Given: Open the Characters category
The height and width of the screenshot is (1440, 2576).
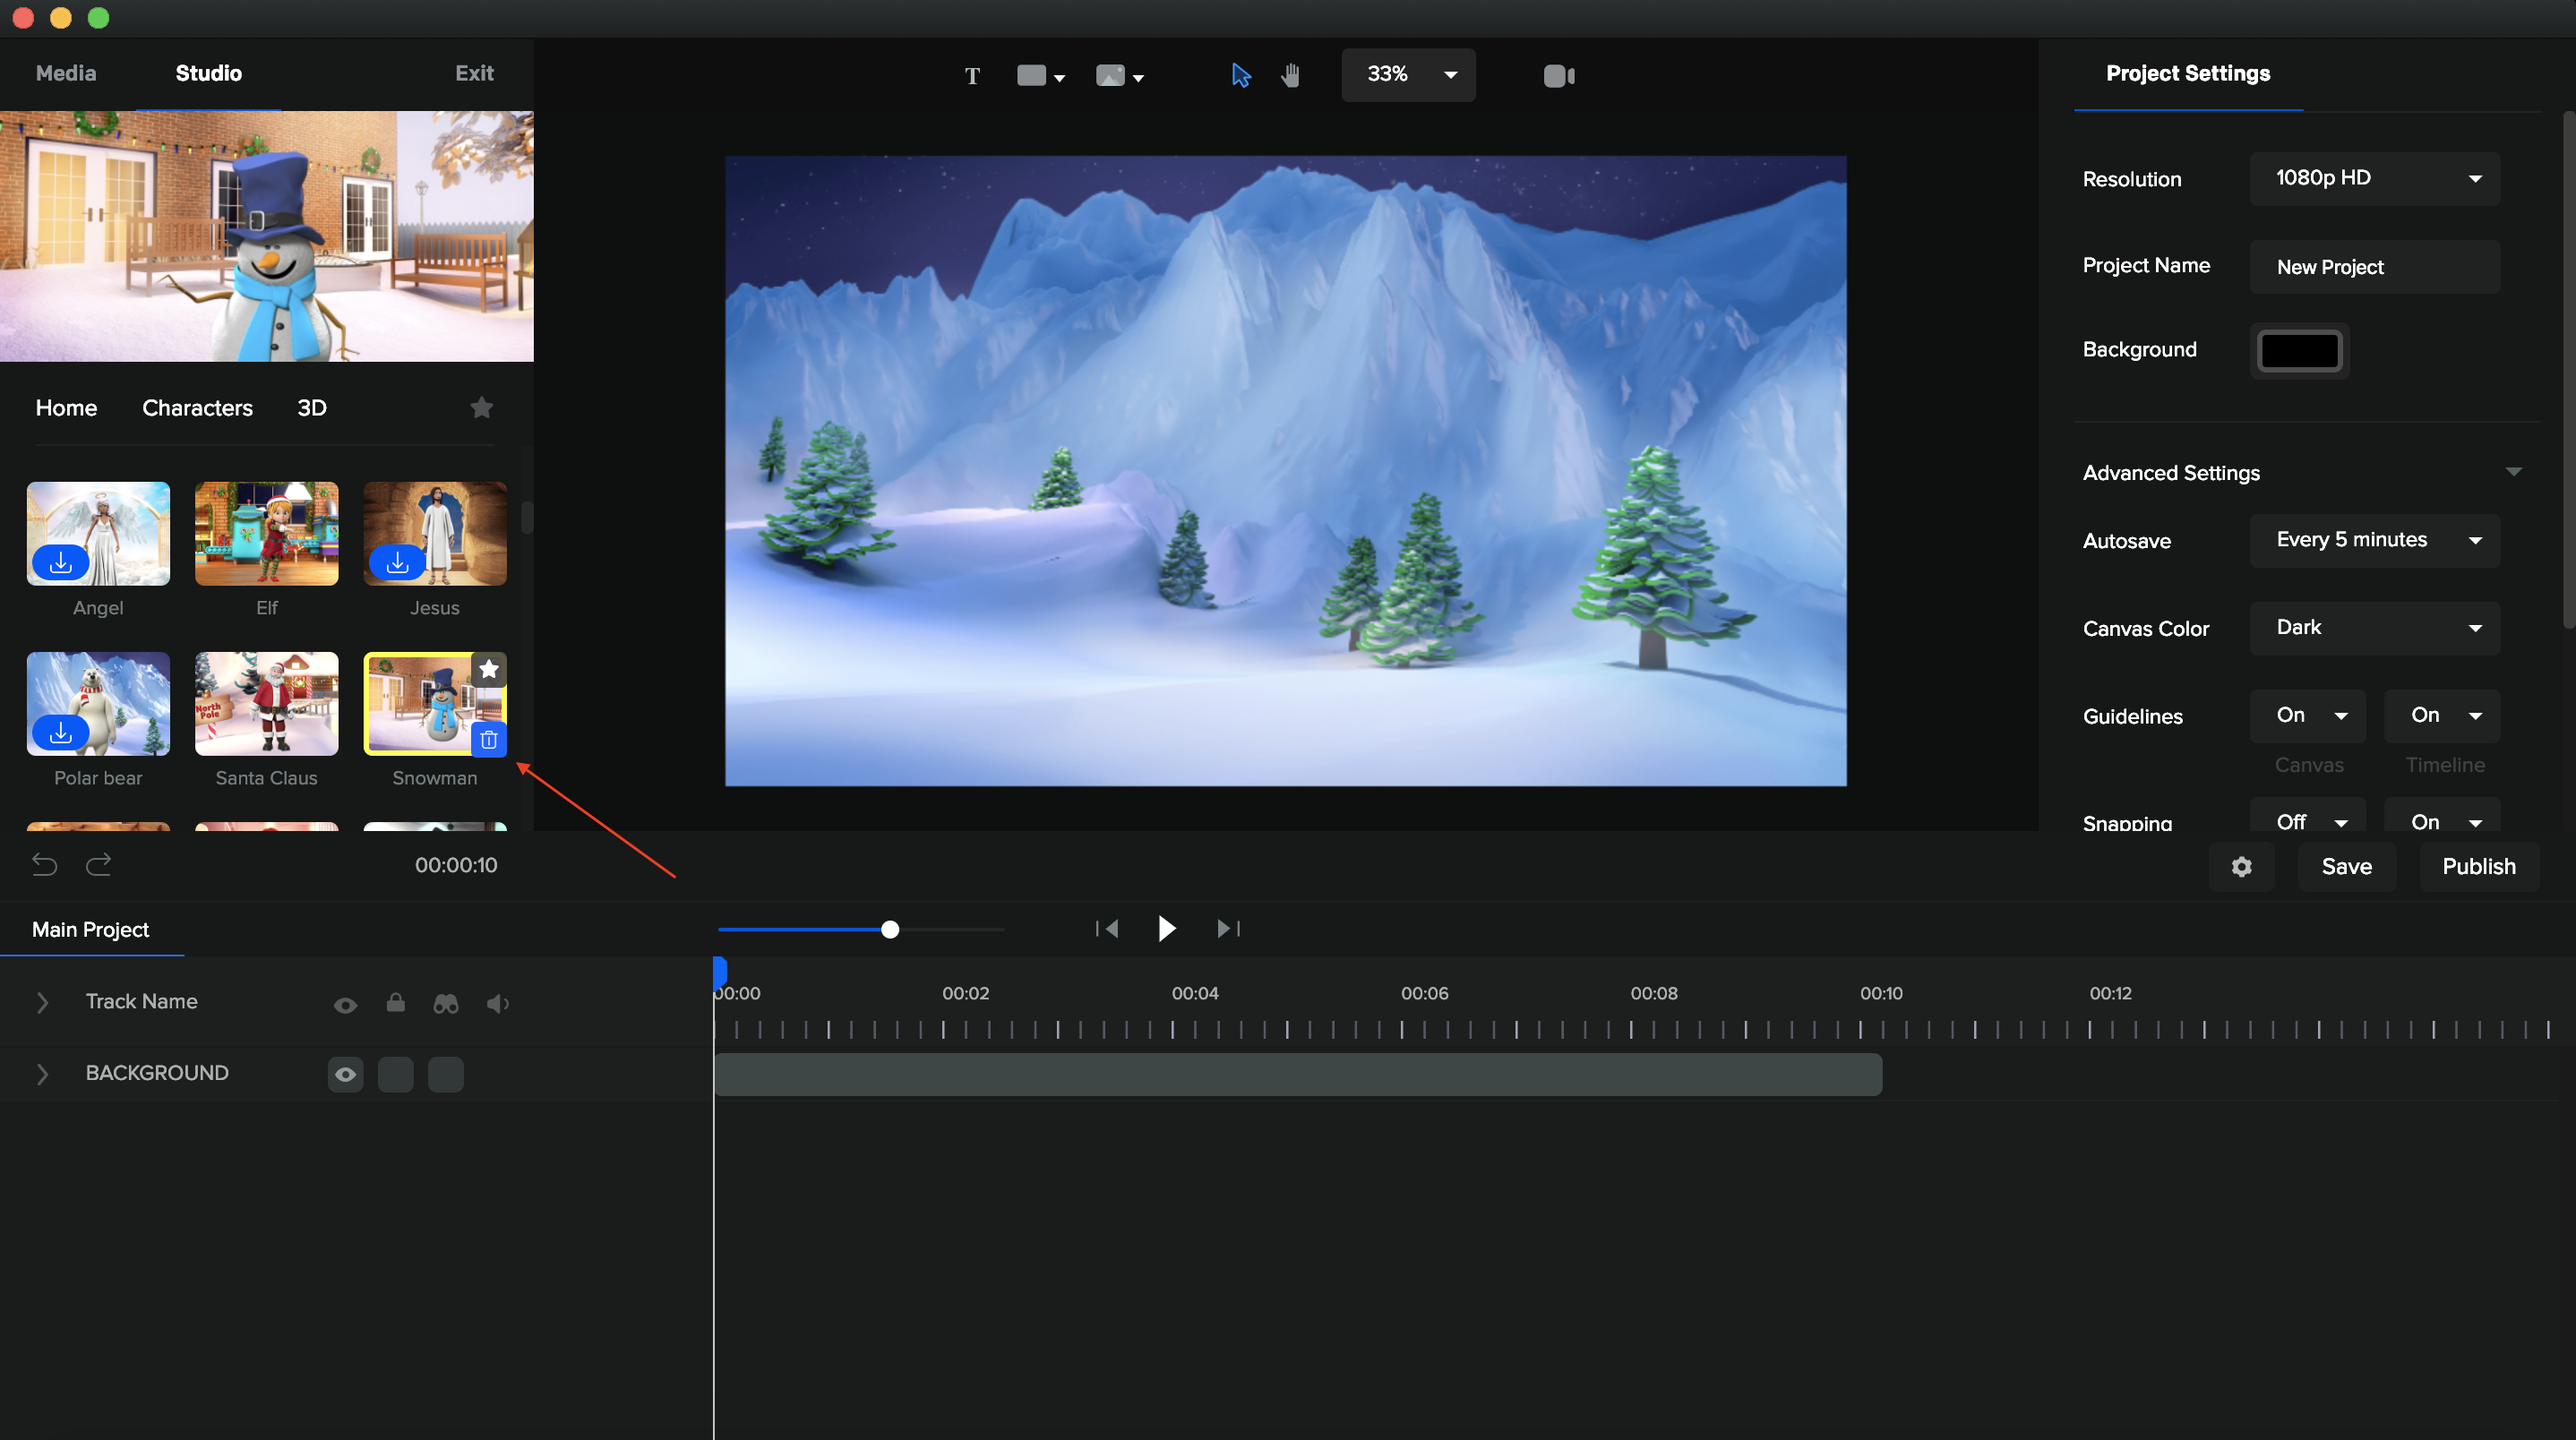Looking at the screenshot, I should pos(197,408).
